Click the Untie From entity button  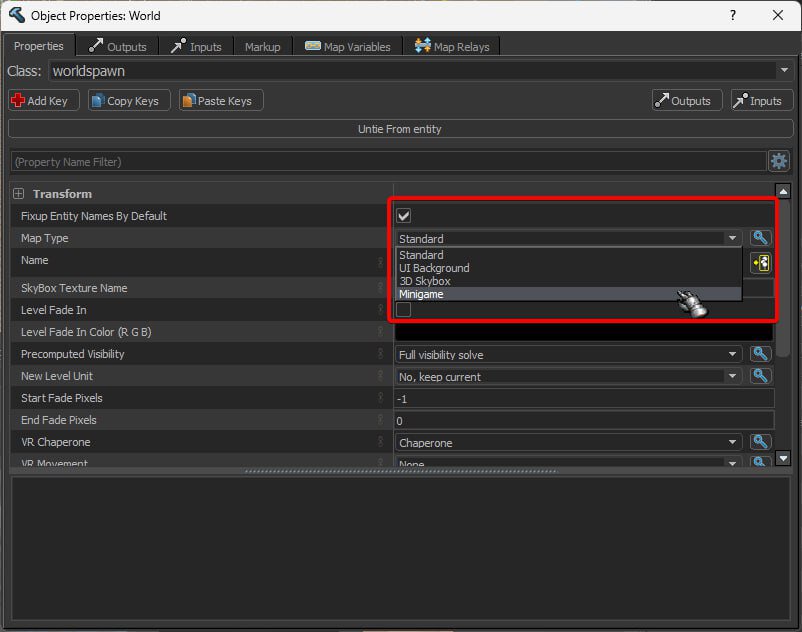[x=400, y=129]
